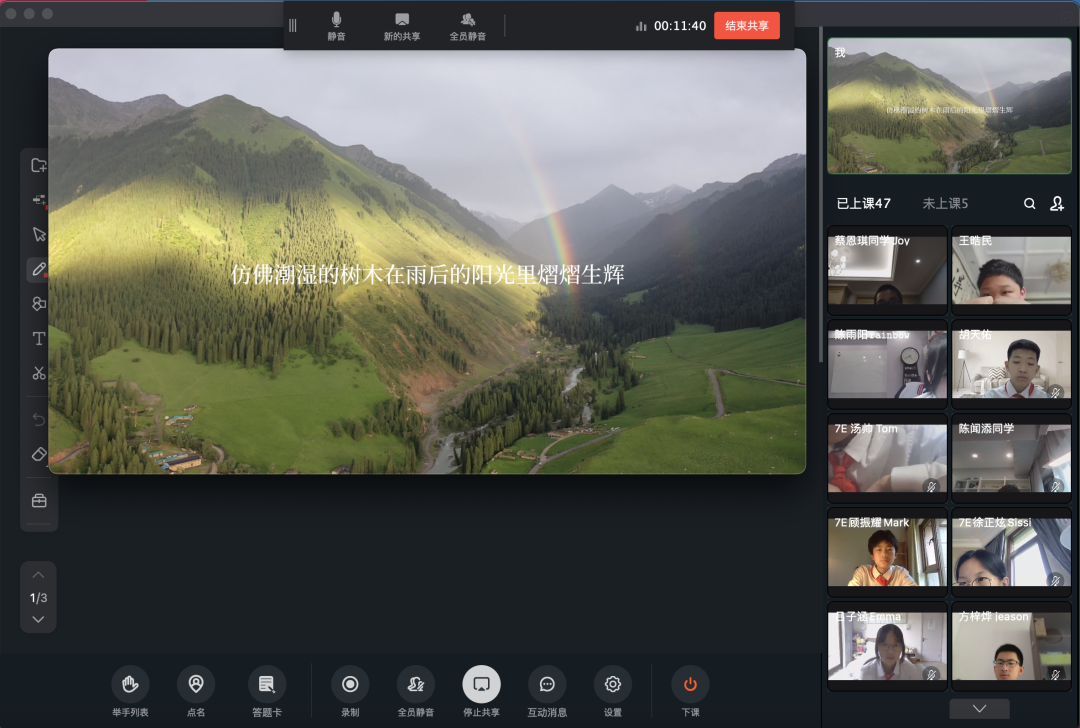Choose the scissors cut tool

pos(39,373)
